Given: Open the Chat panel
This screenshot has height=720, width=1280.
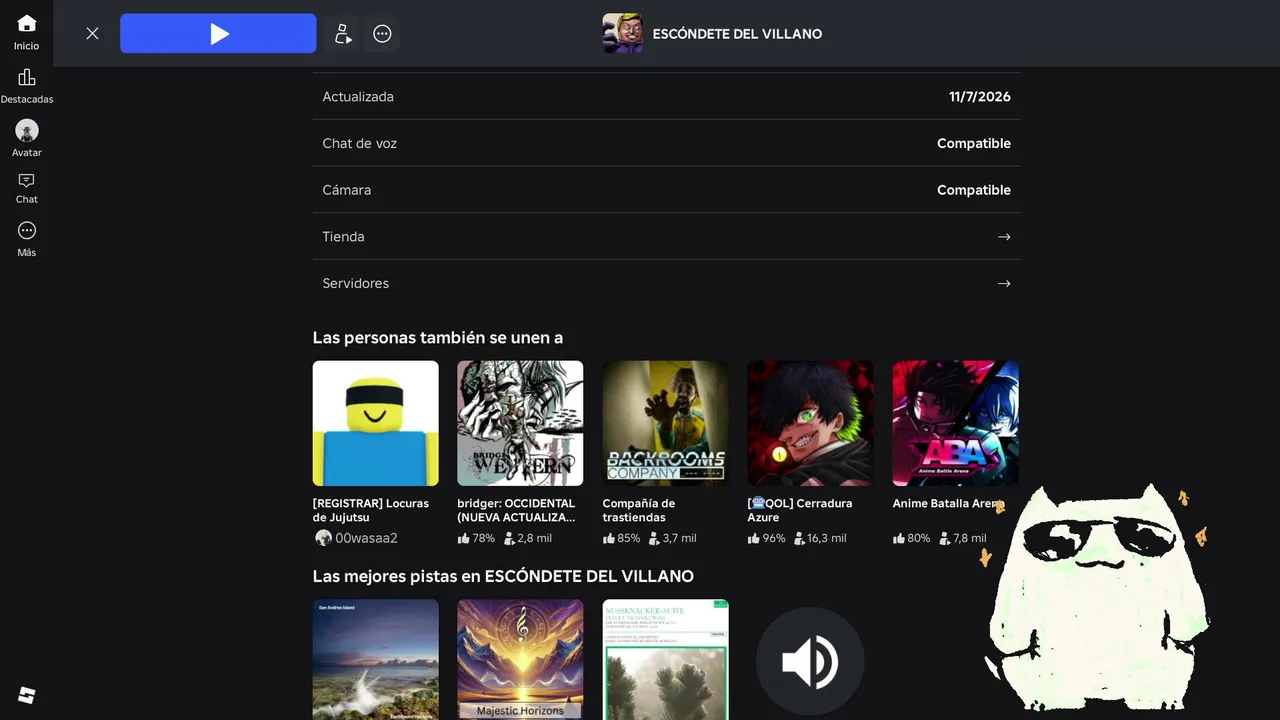Looking at the screenshot, I should [26, 188].
